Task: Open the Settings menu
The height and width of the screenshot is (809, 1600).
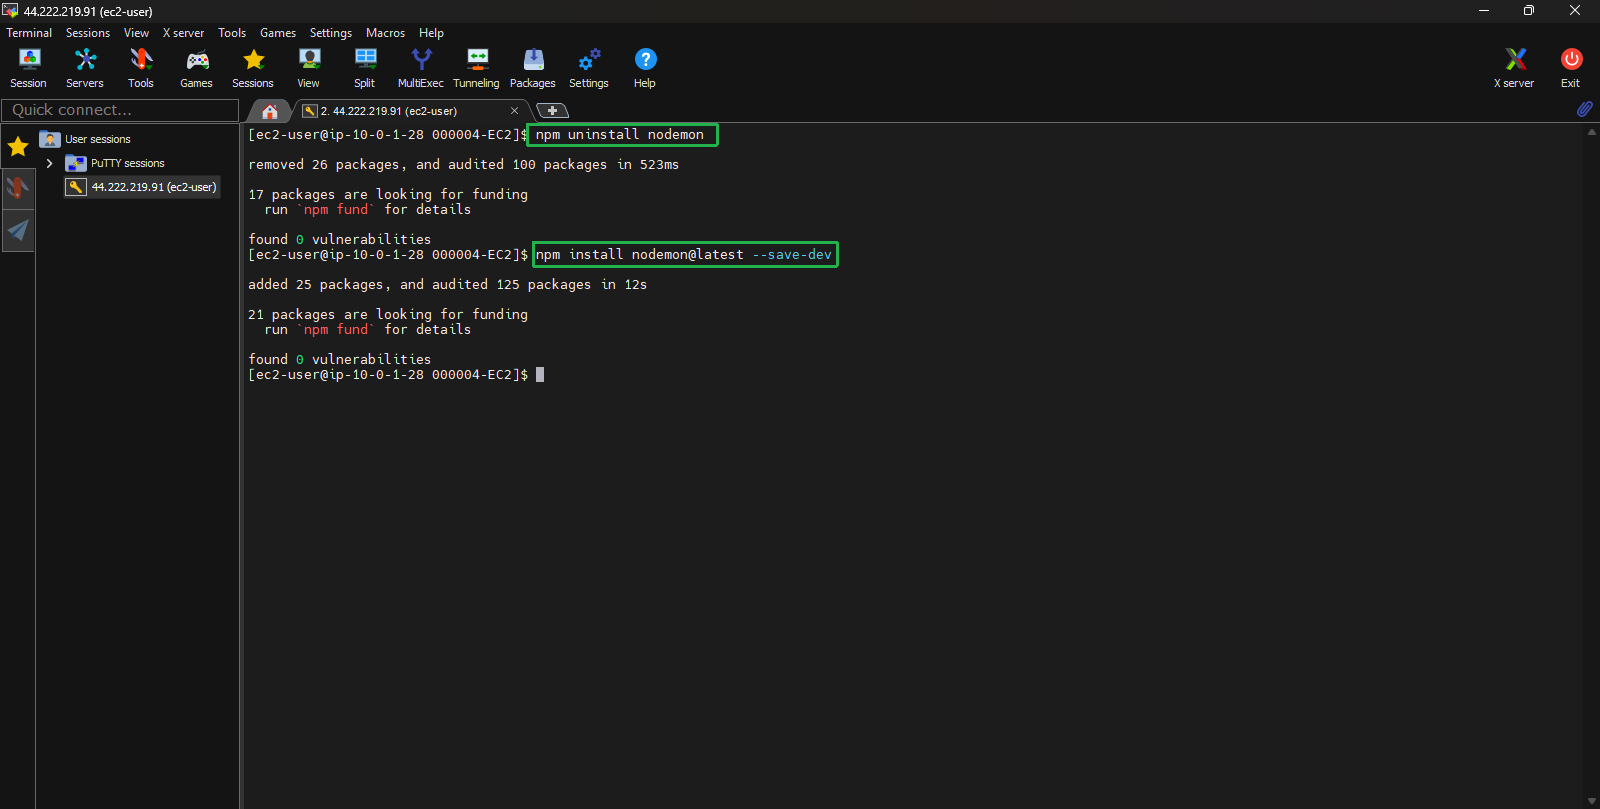Action: (x=331, y=33)
